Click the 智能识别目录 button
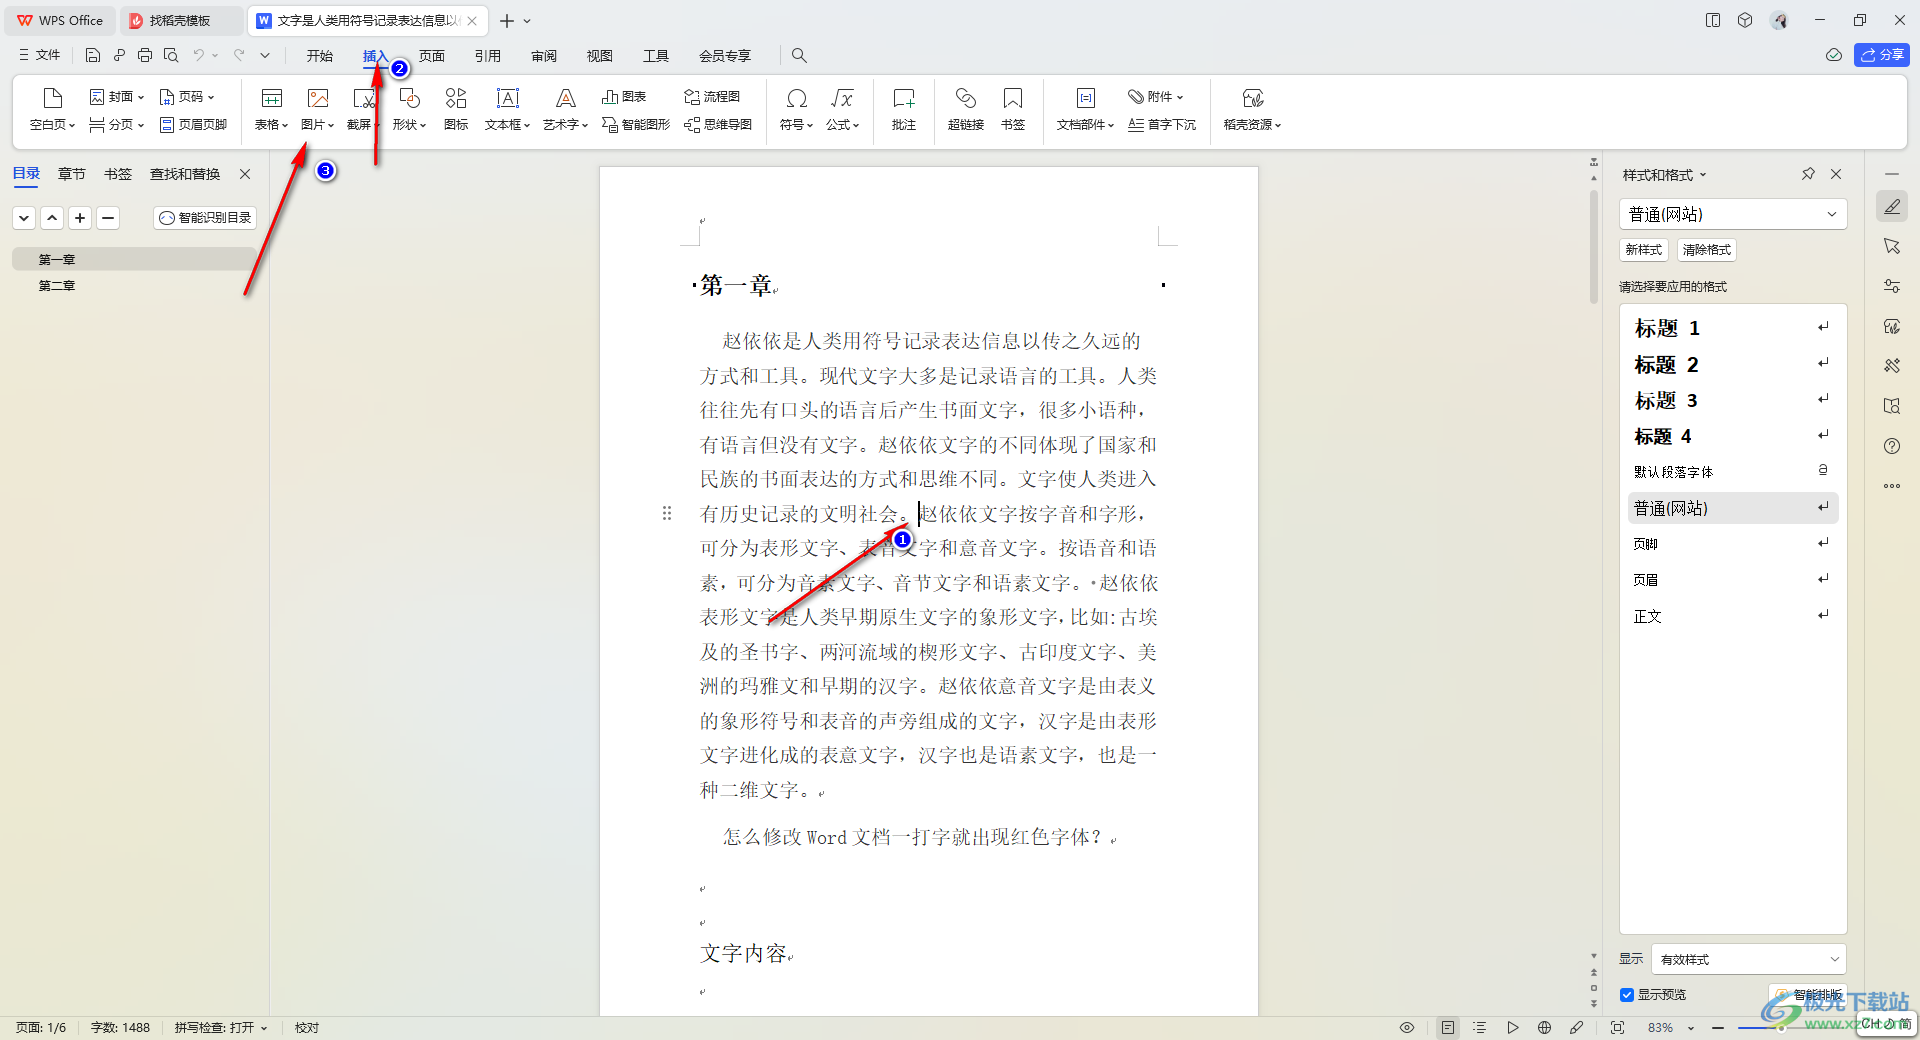This screenshot has width=1920, height=1040. (205, 218)
